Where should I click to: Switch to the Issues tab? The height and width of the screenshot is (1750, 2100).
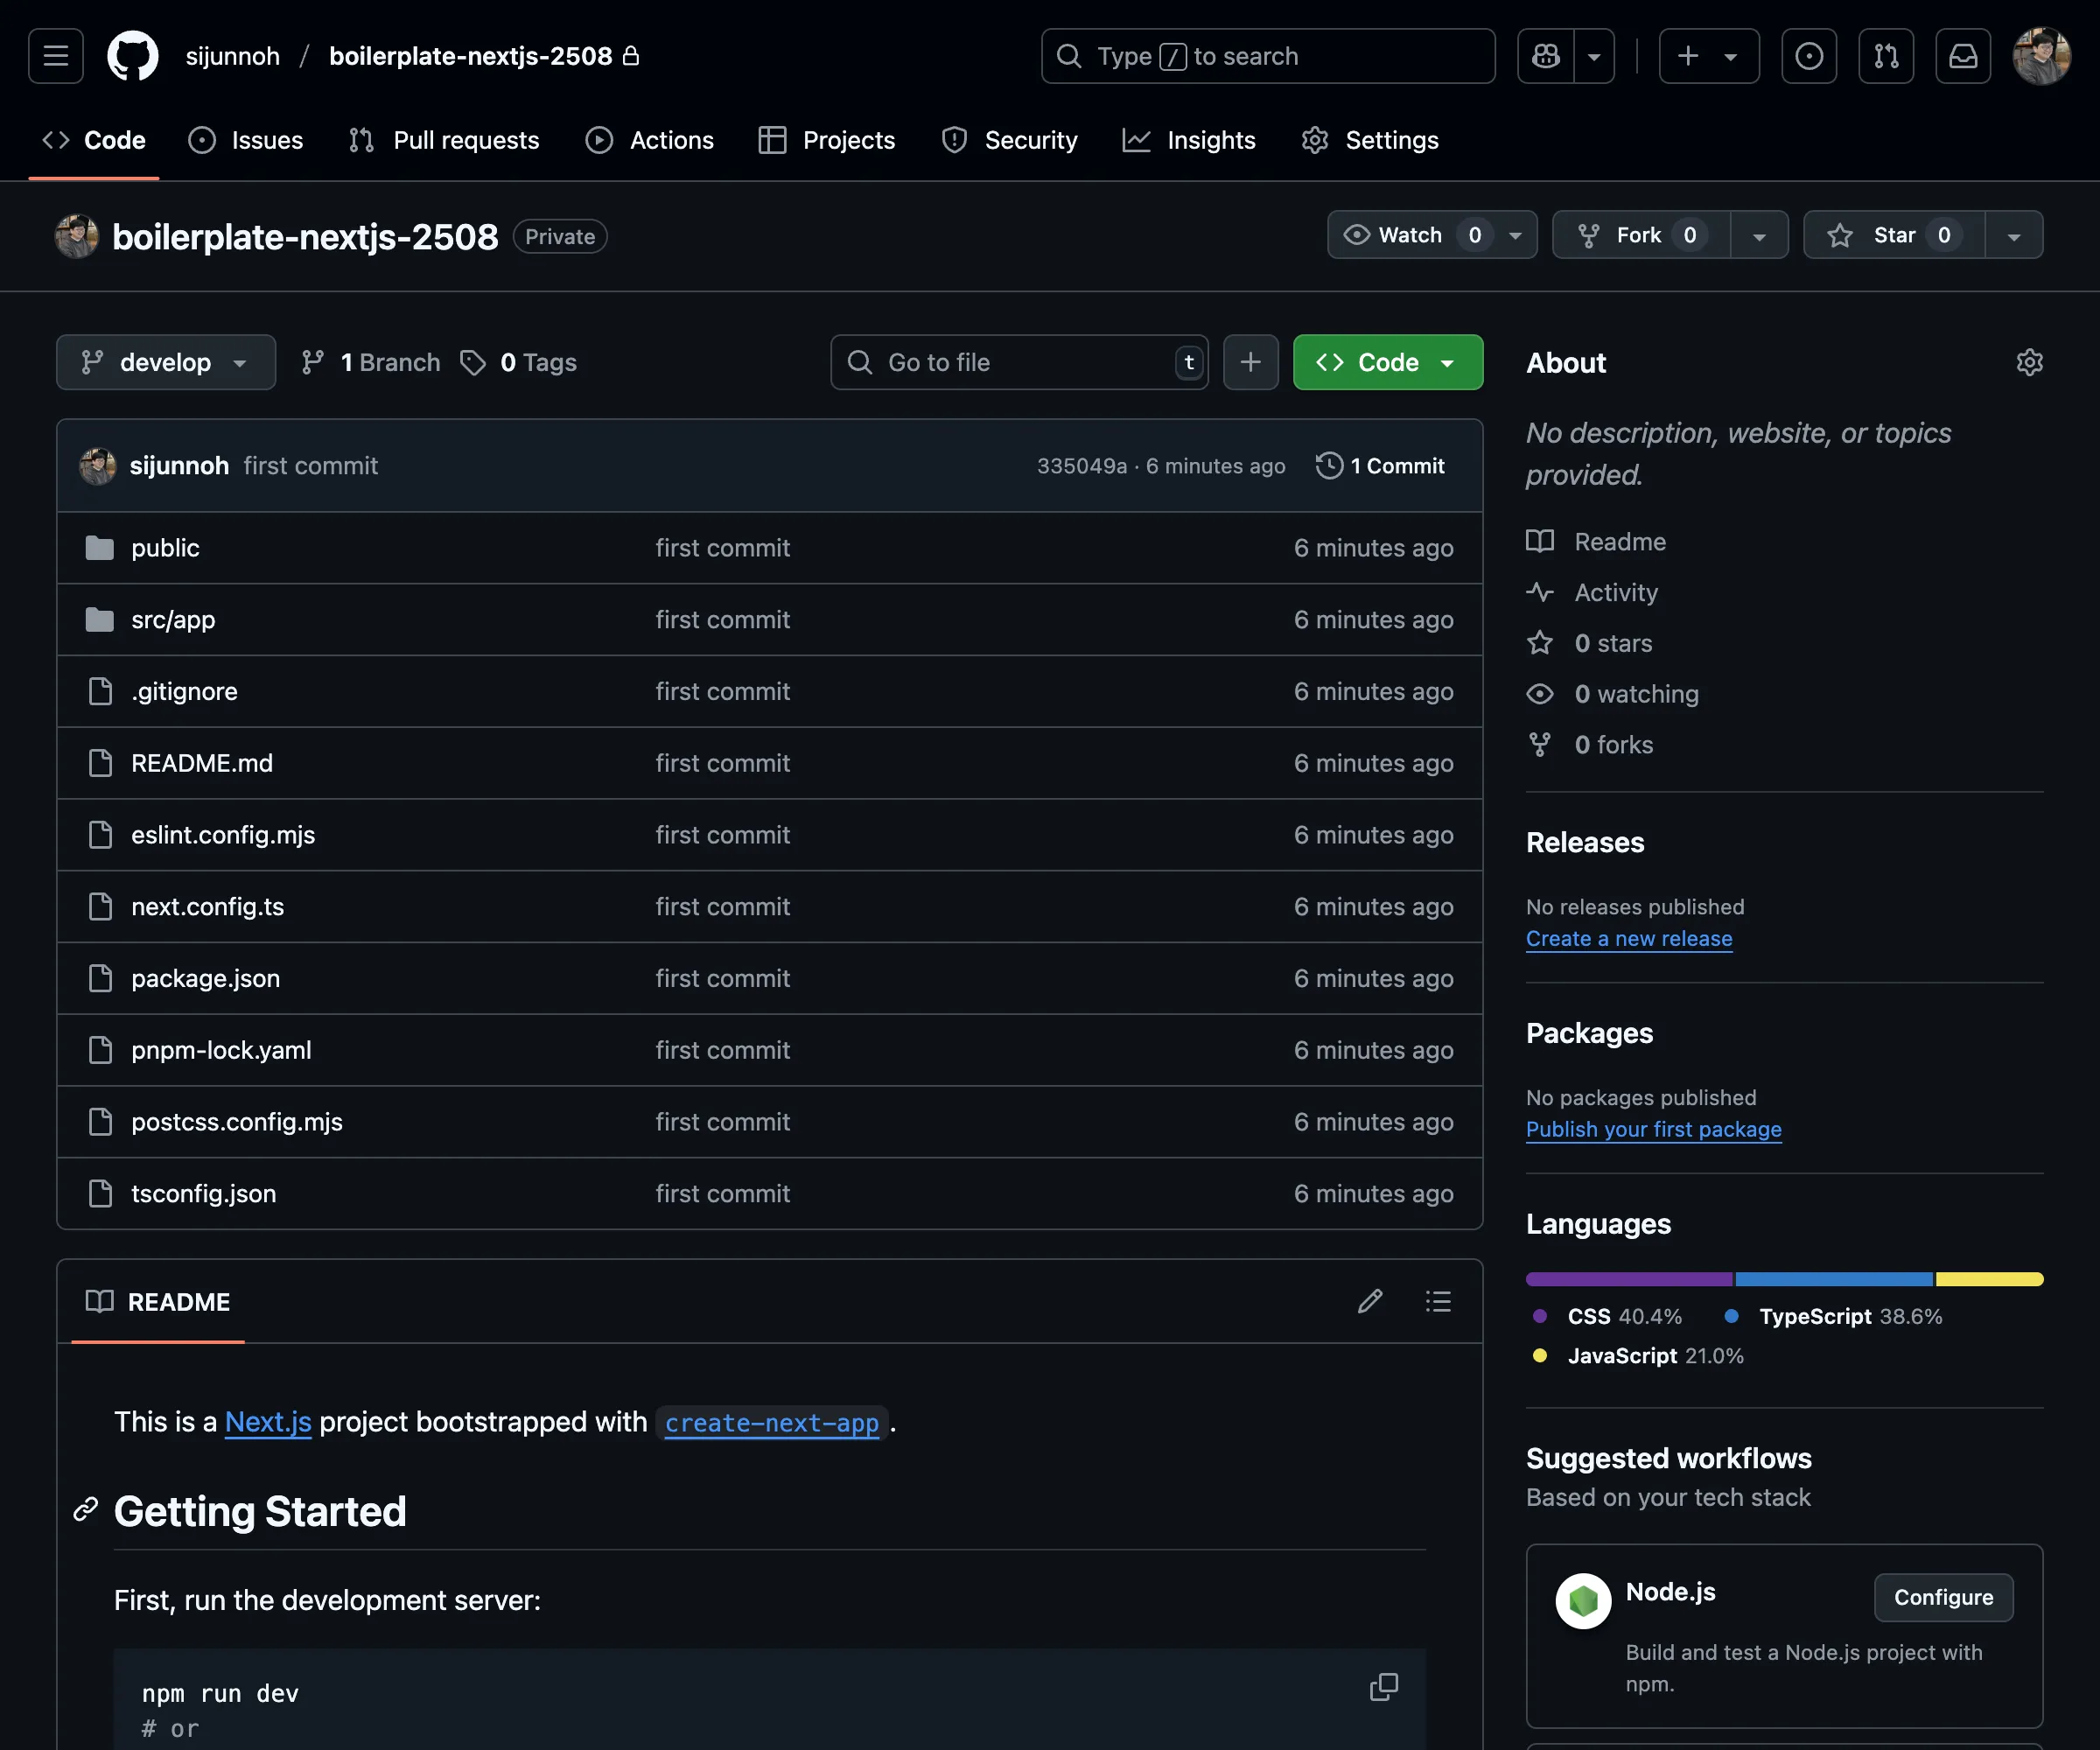246,140
